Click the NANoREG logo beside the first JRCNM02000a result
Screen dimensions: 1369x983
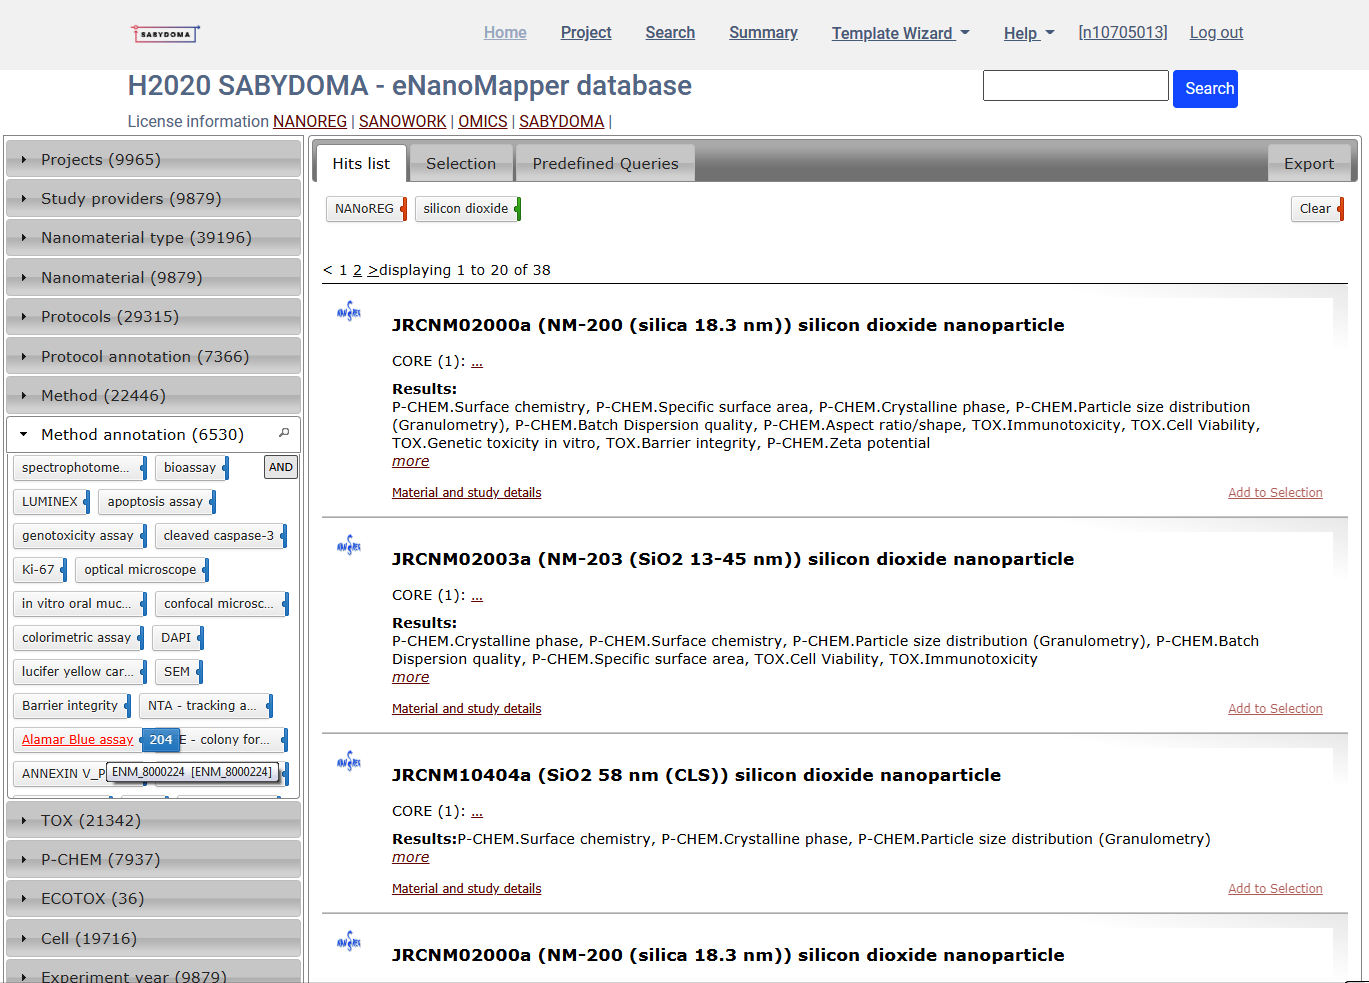click(x=349, y=312)
